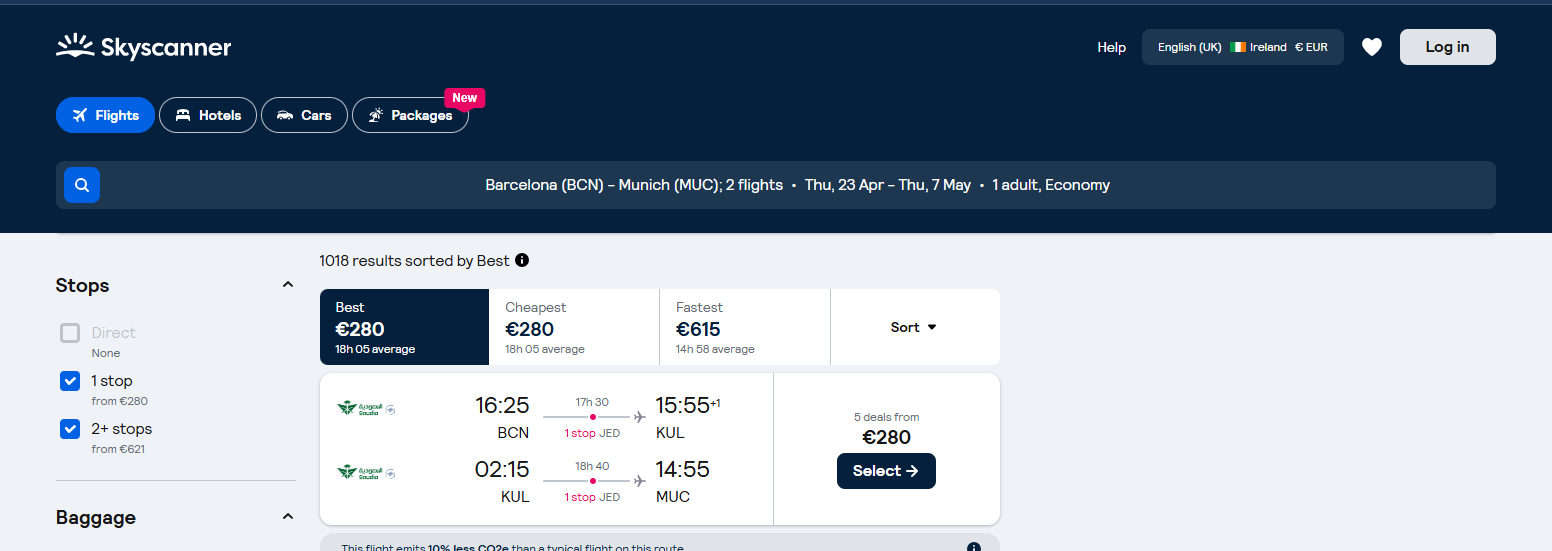This screenshot has width=1552, height=551.
Task: Click the CO2e emissions info icon
Action: click(x=974, y=547)
